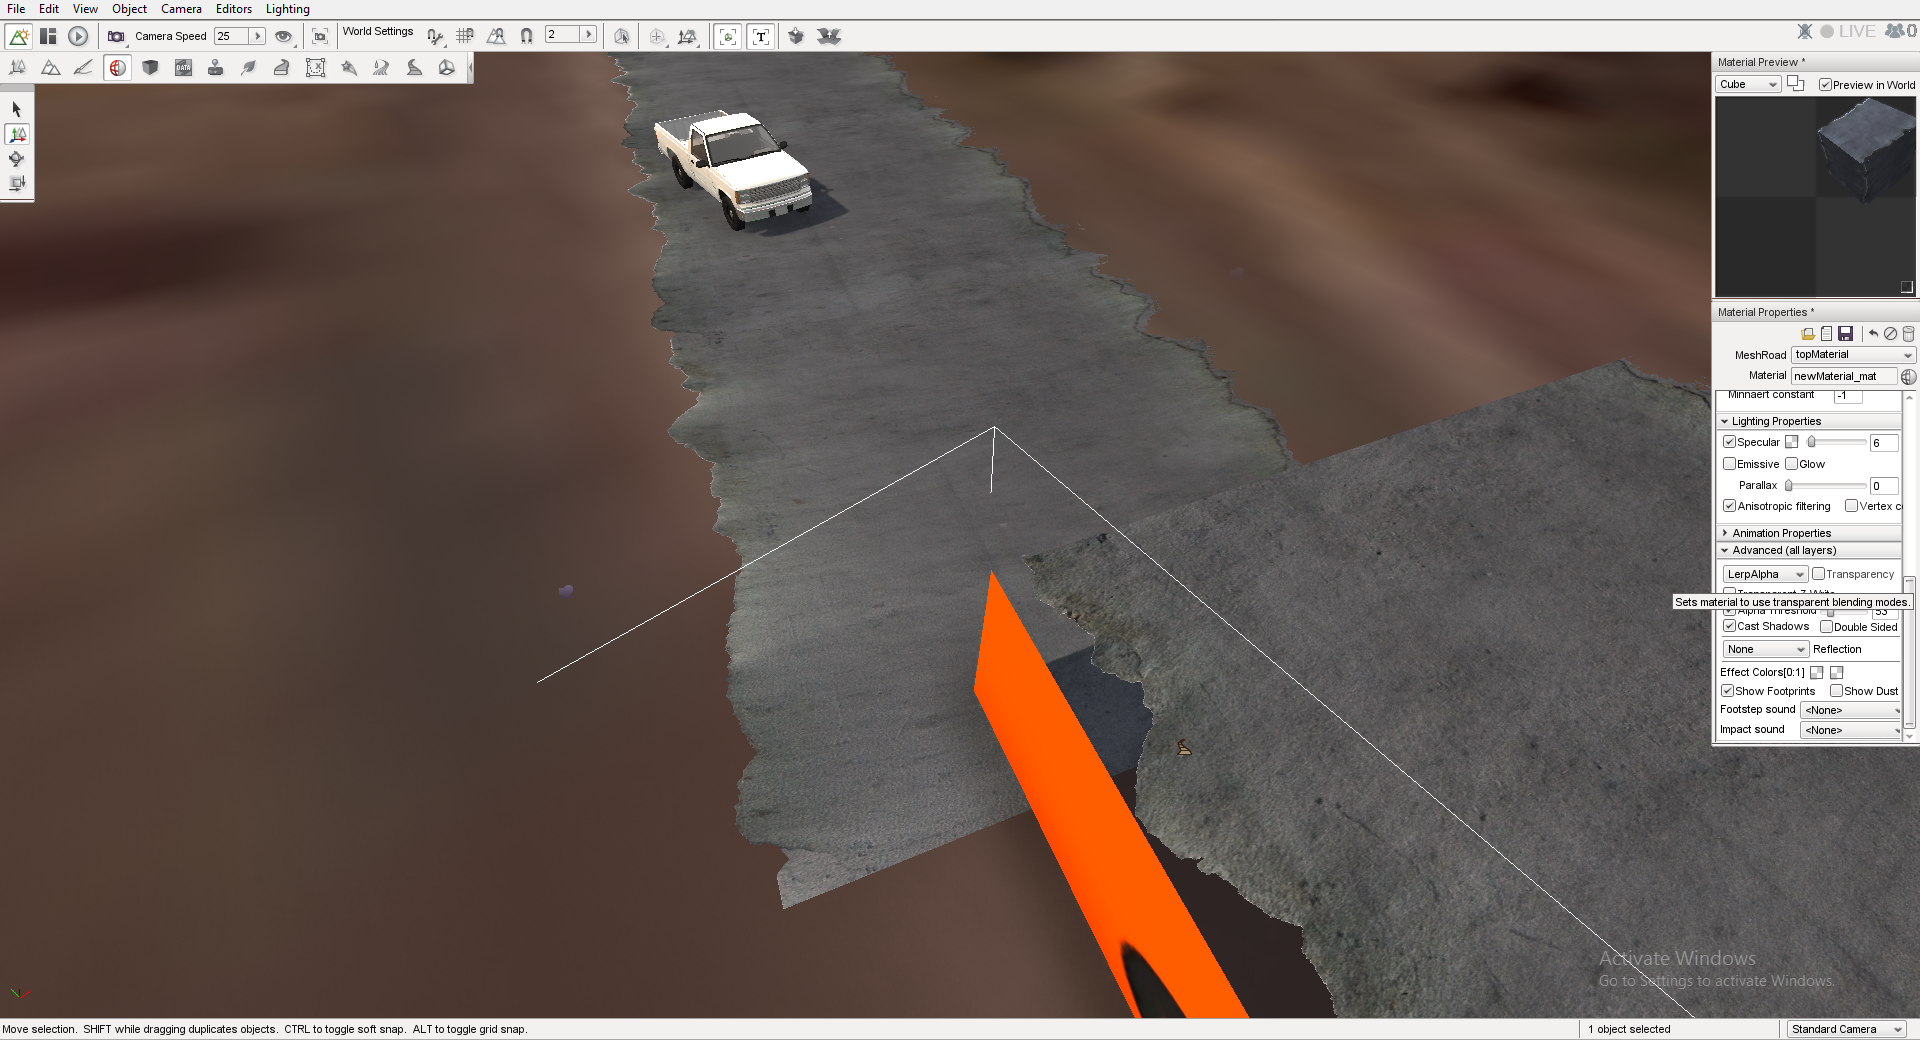The height and width of the screenshot is (1040, 1920).
Task: Select the Decal Editor stamp icon
Action: tap(215, 68)
